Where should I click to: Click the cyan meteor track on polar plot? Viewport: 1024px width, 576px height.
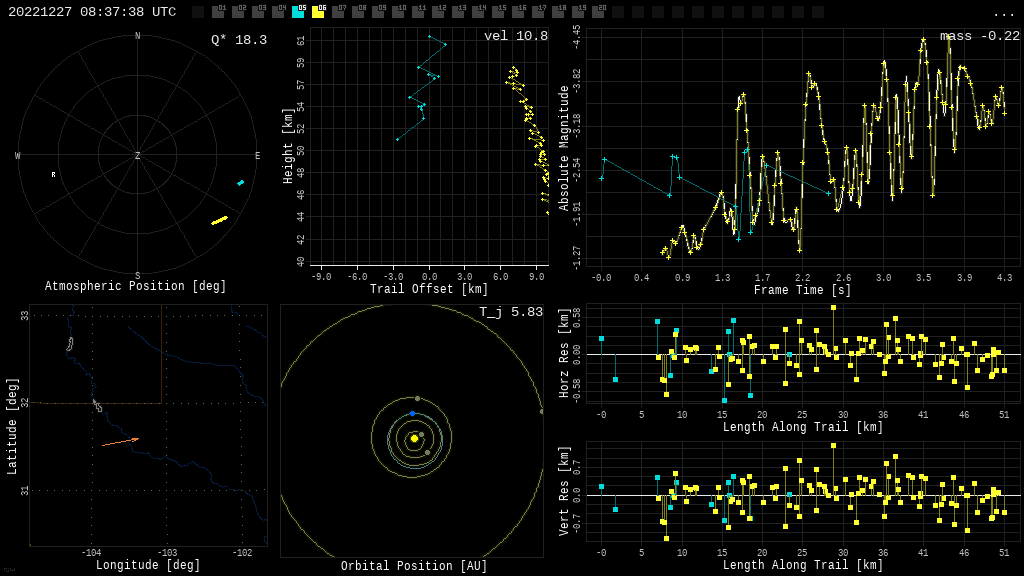coord(240,183)
